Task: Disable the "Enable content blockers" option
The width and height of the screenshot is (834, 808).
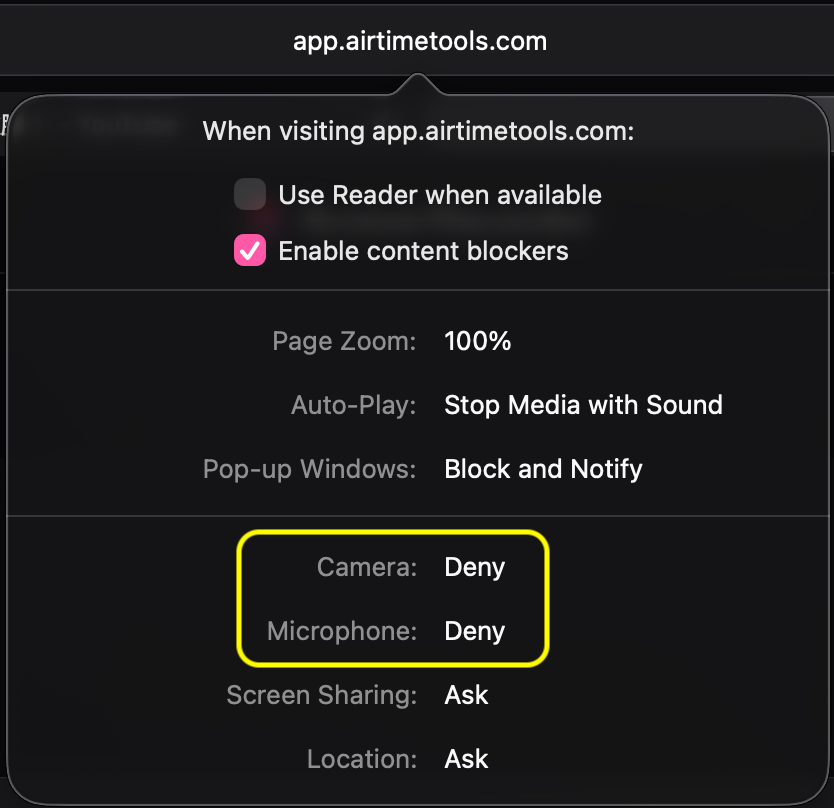Action: (249, 250)
